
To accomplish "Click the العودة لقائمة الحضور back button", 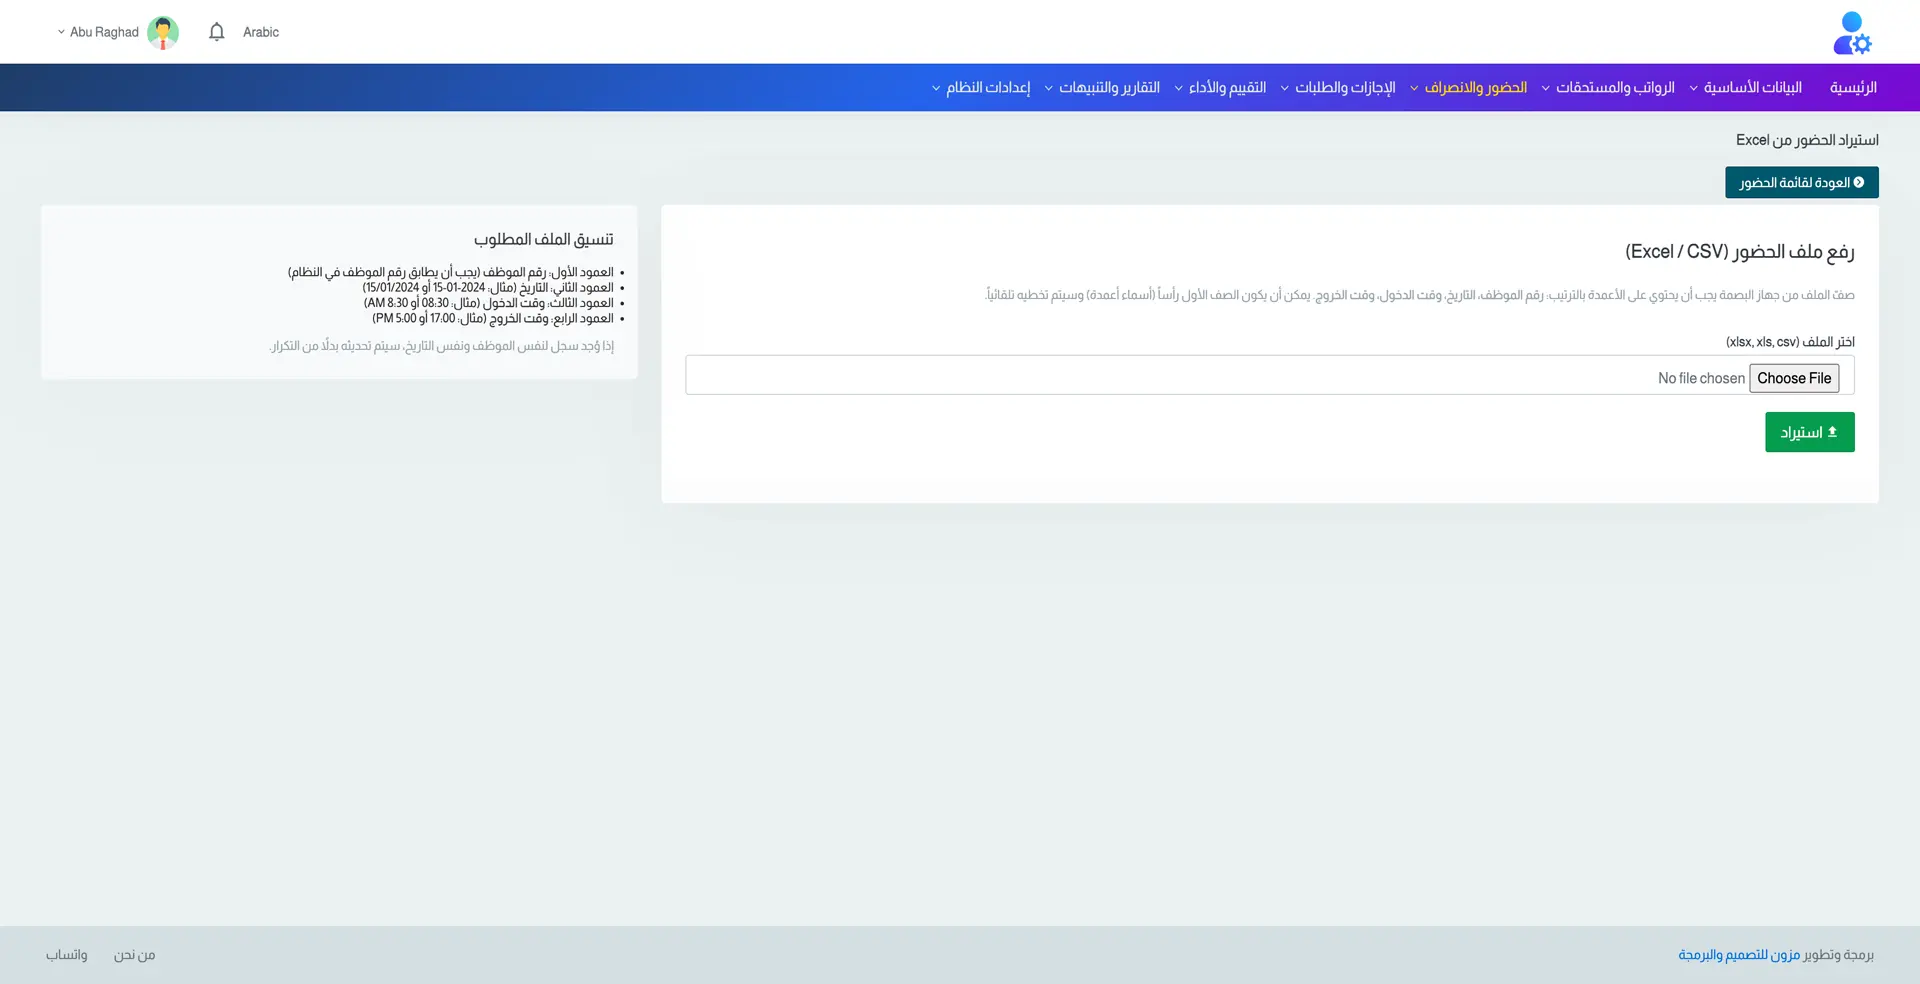I will click(x=1801, y=183).
